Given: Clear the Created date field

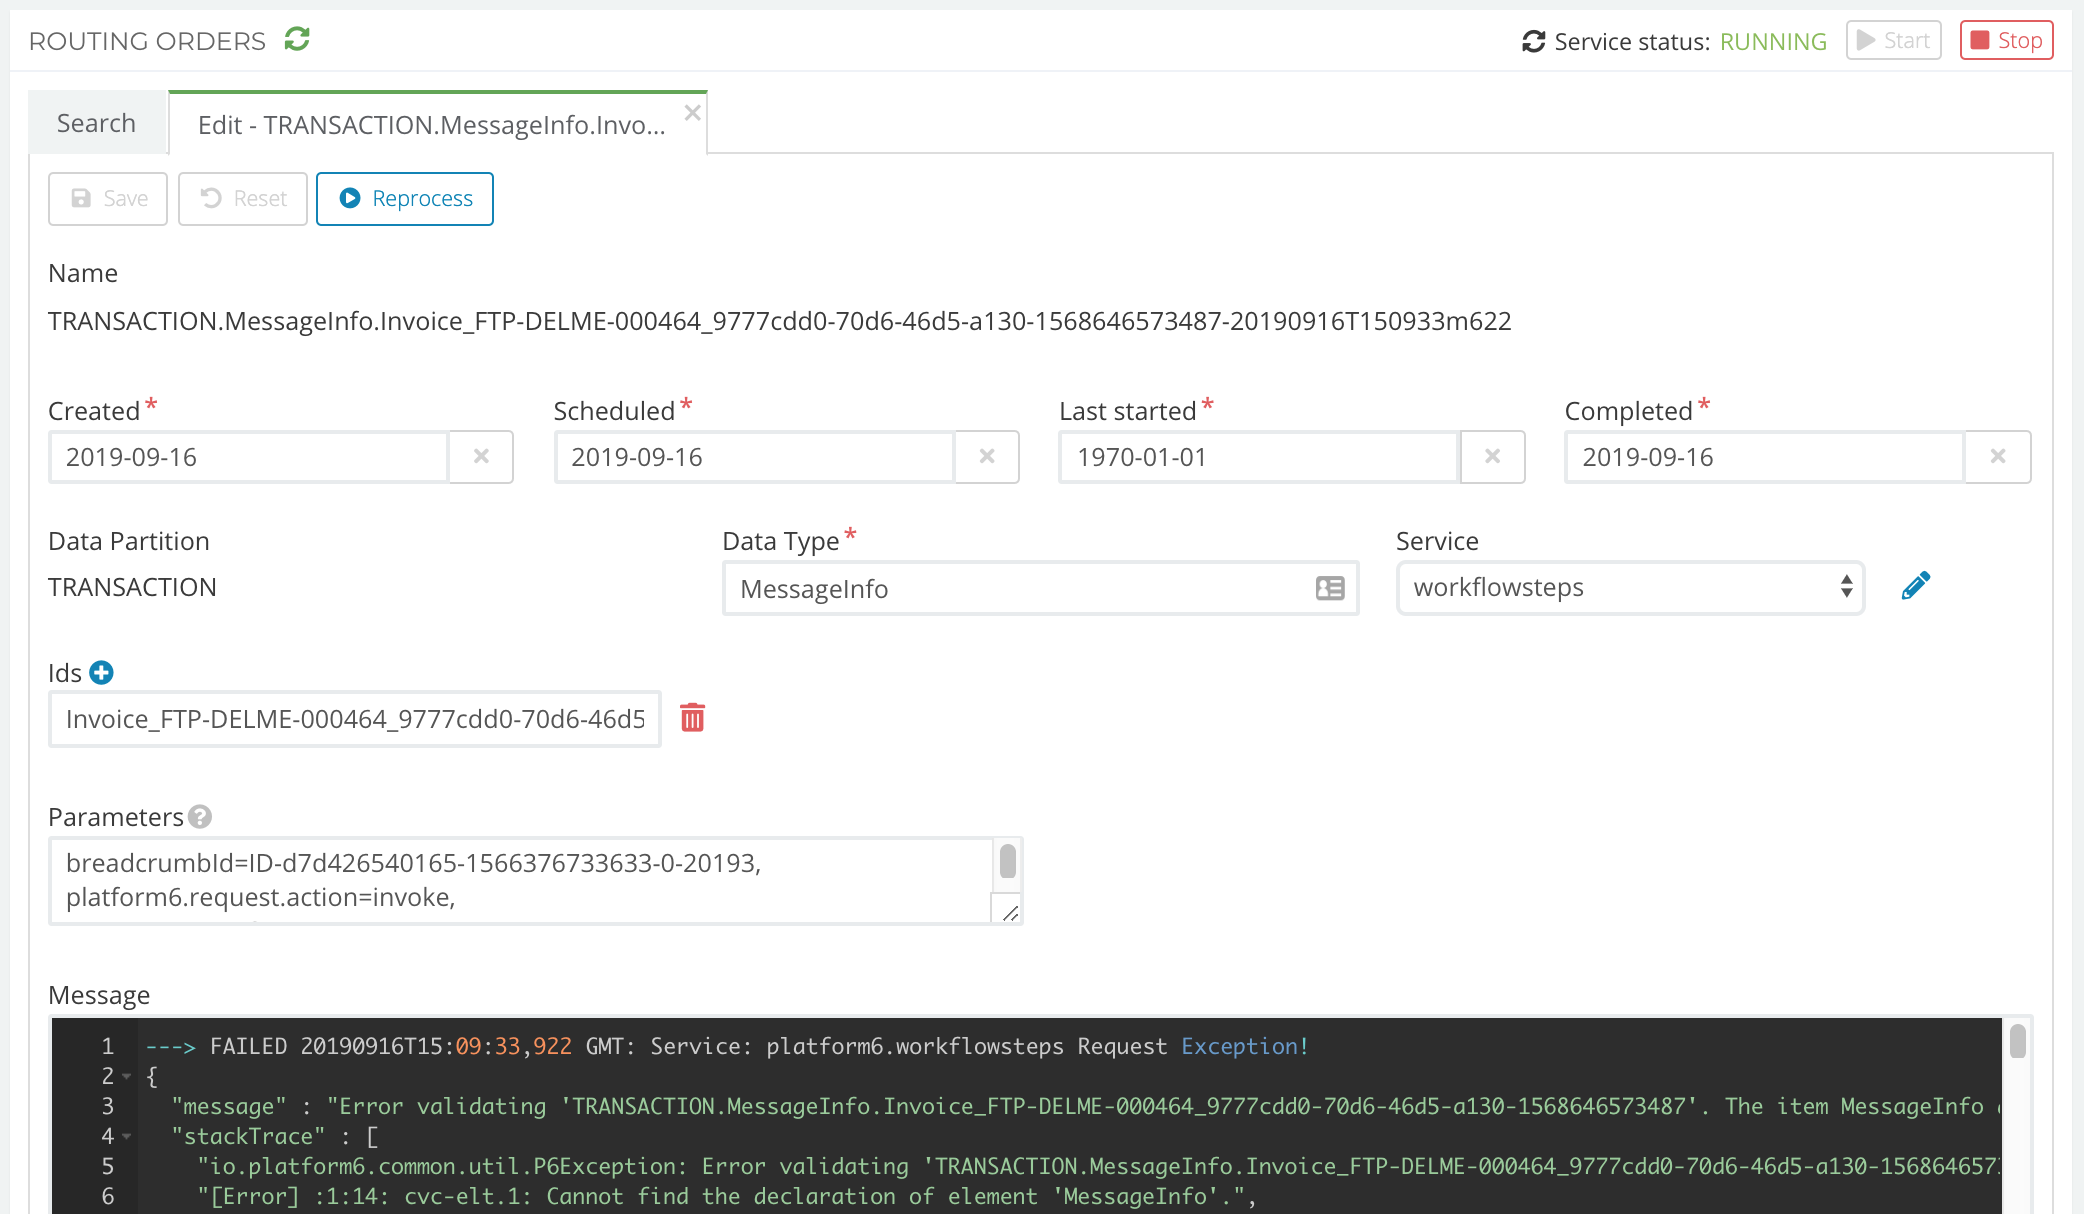Looking at the screenshot, I should coord(481,457).
